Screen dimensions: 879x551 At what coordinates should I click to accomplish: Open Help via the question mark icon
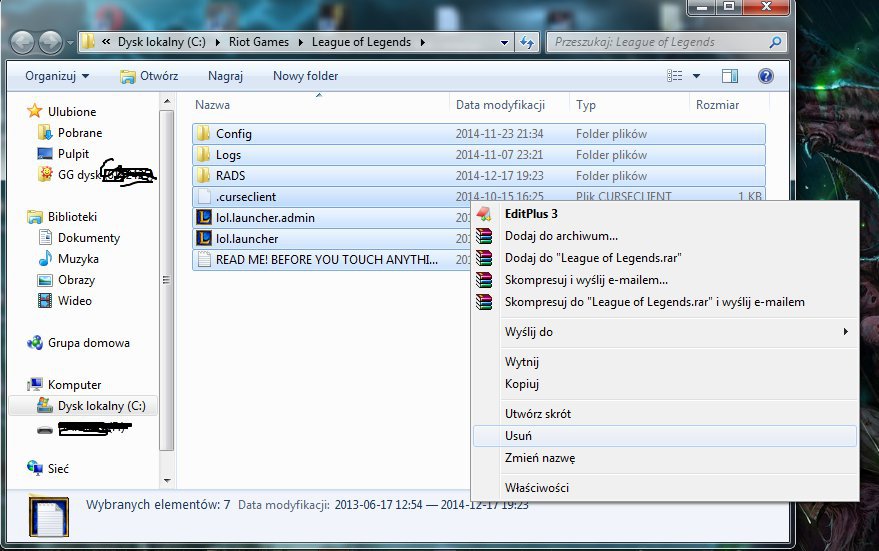(766, 76)
